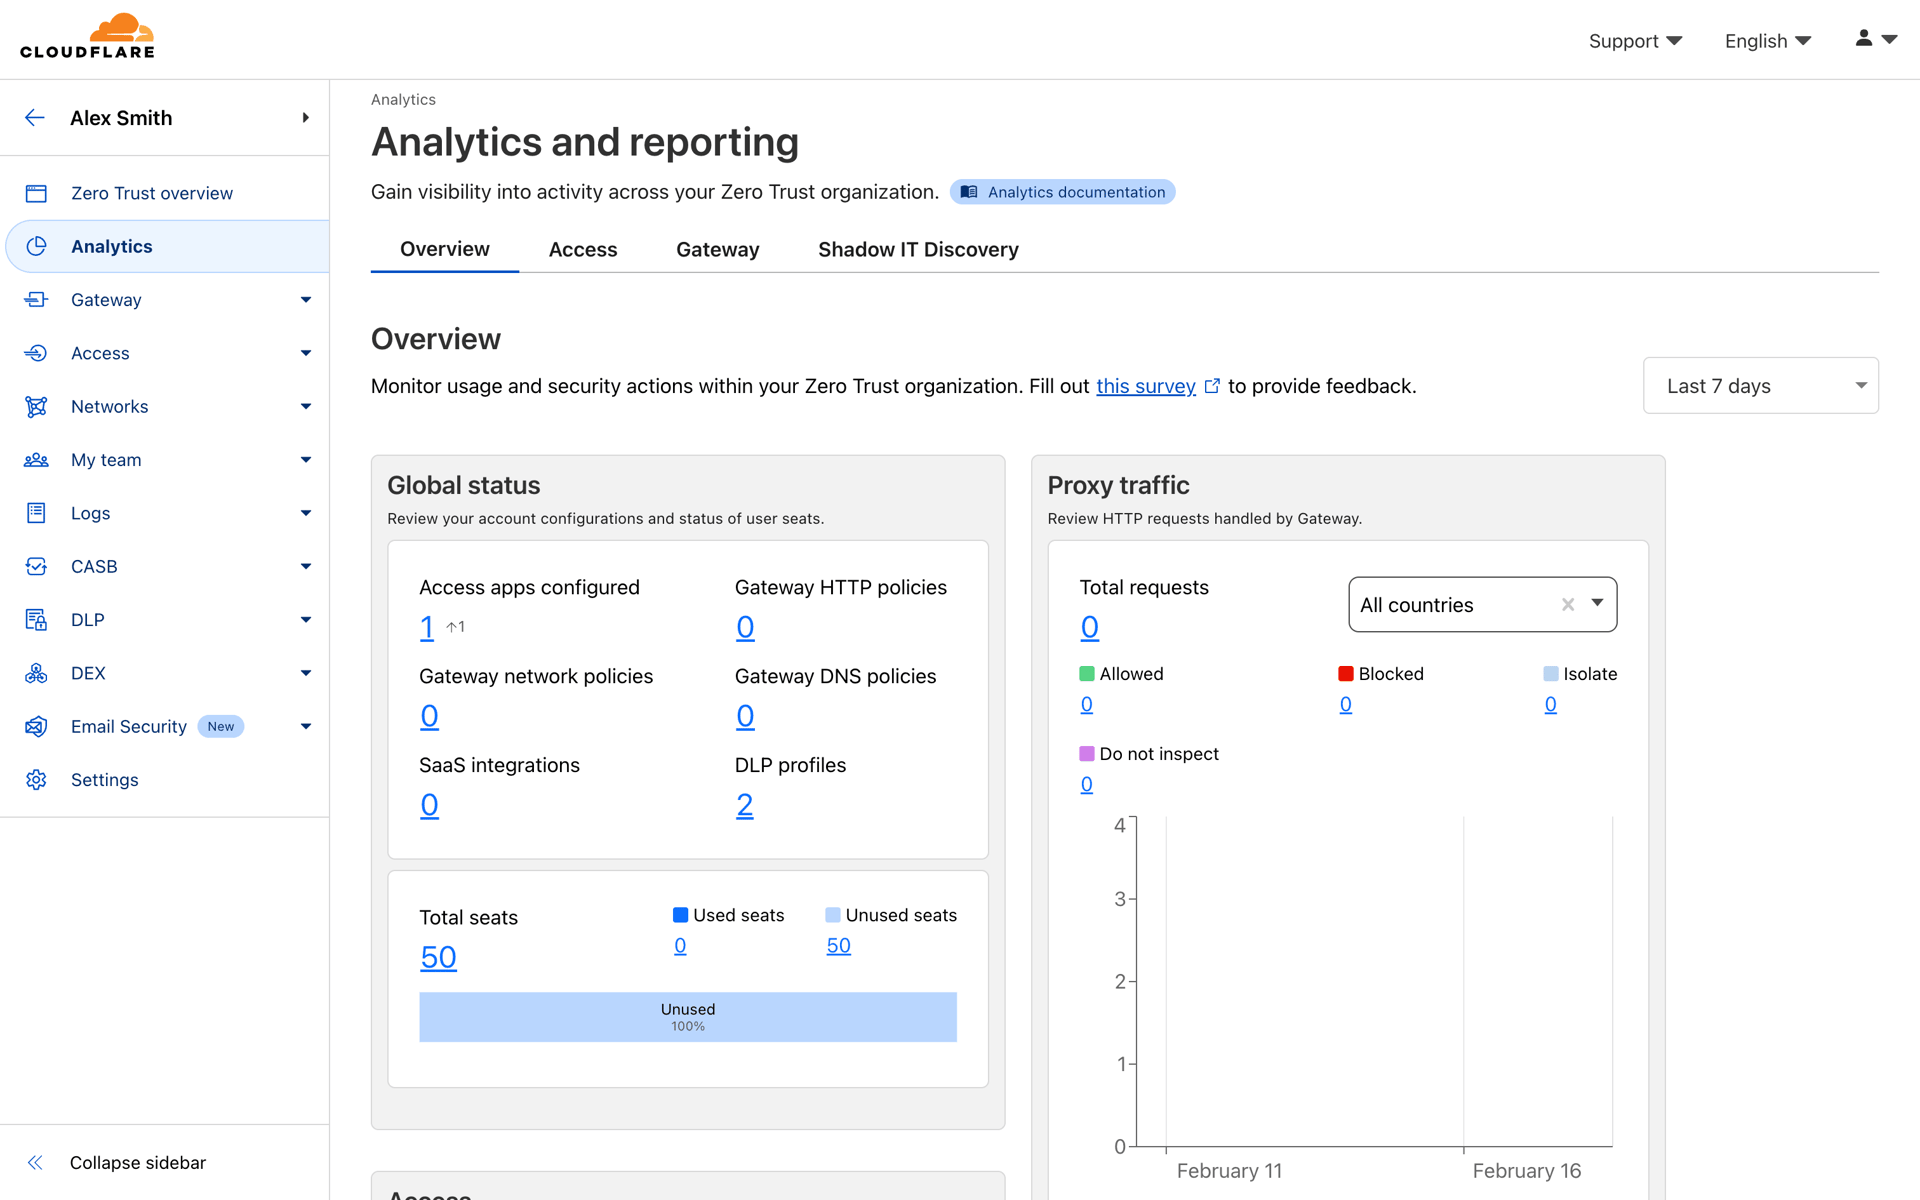The image size is (1920, 1200).
Task: Expand the Logs sidebar section
Action: 306,513
